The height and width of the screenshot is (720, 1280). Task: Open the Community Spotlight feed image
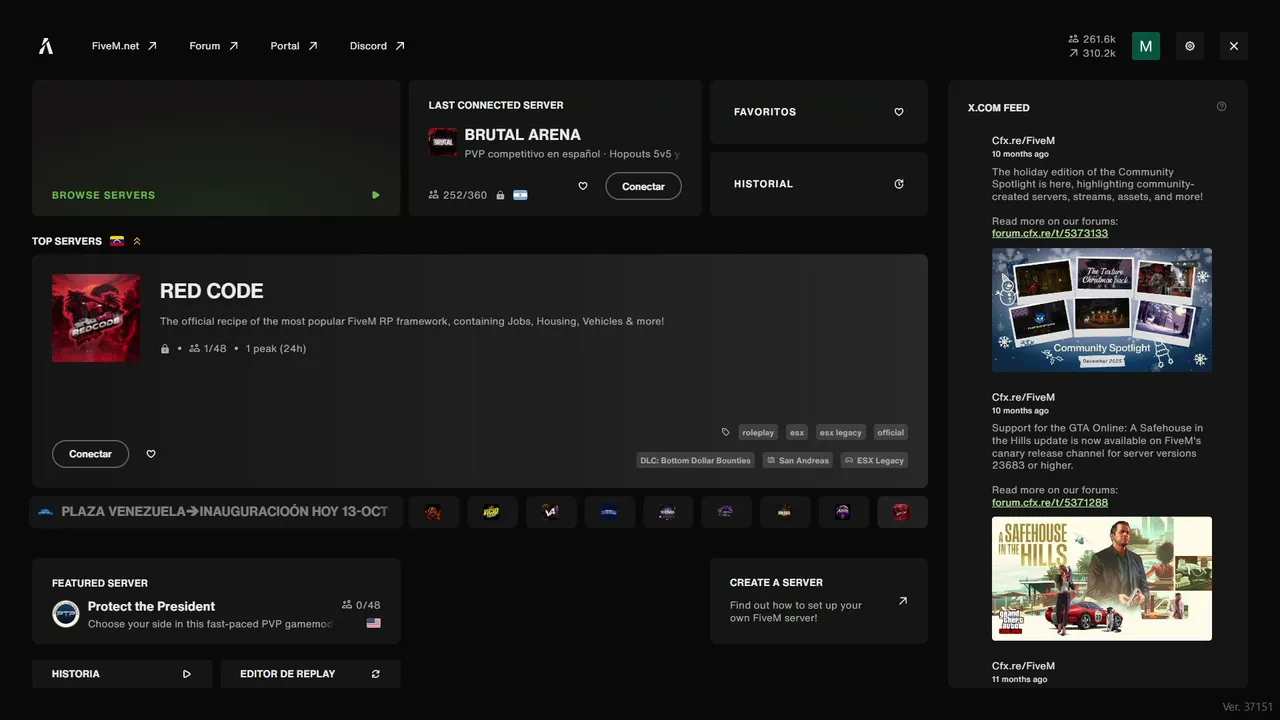1102,310
